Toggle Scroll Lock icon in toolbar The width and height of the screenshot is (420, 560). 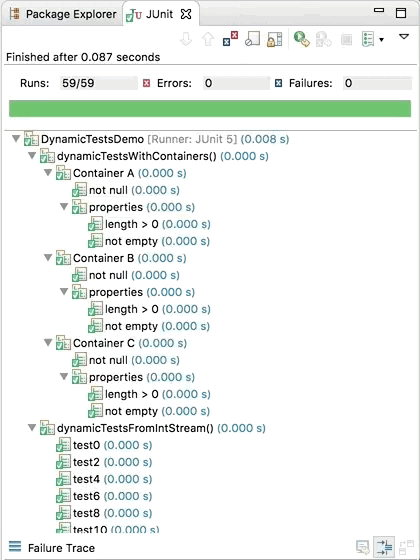[275, 39]
